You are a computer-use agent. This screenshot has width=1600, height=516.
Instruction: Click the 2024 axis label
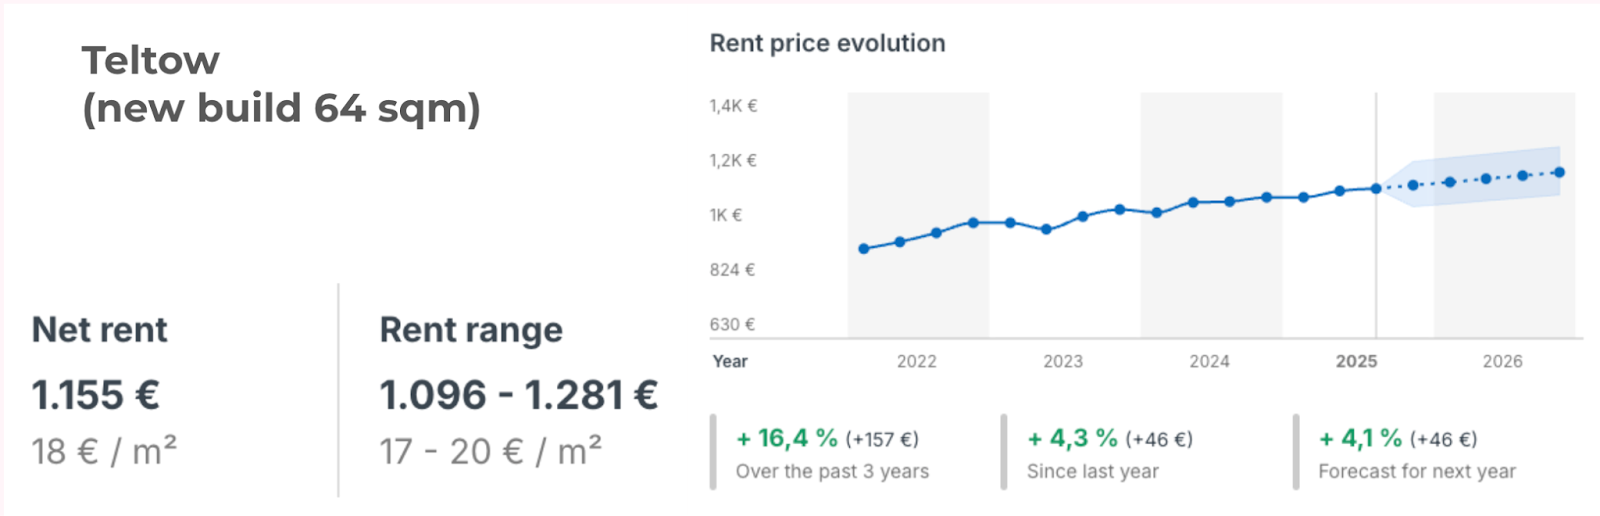tap(1209, 361)
